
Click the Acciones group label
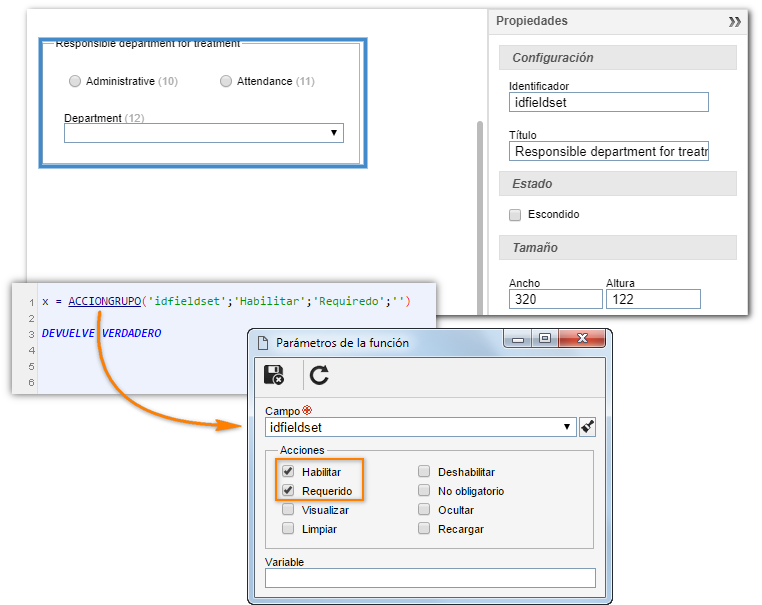click(x=302, y=450)
